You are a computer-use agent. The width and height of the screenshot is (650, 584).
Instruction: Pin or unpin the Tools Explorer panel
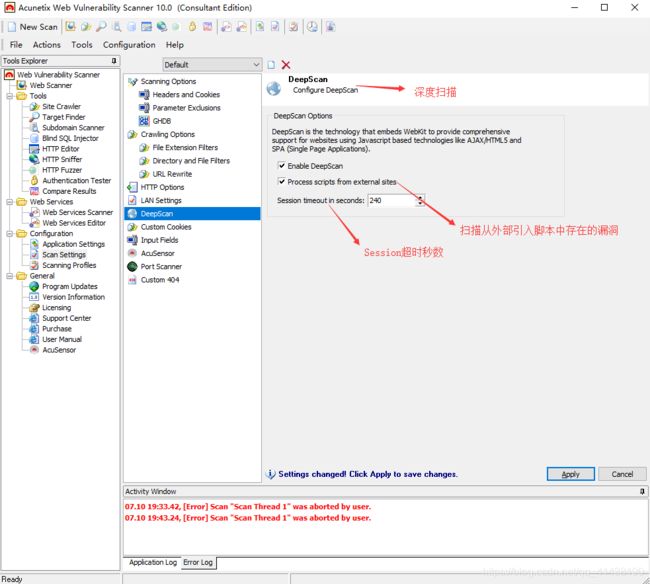pos(114,61)
